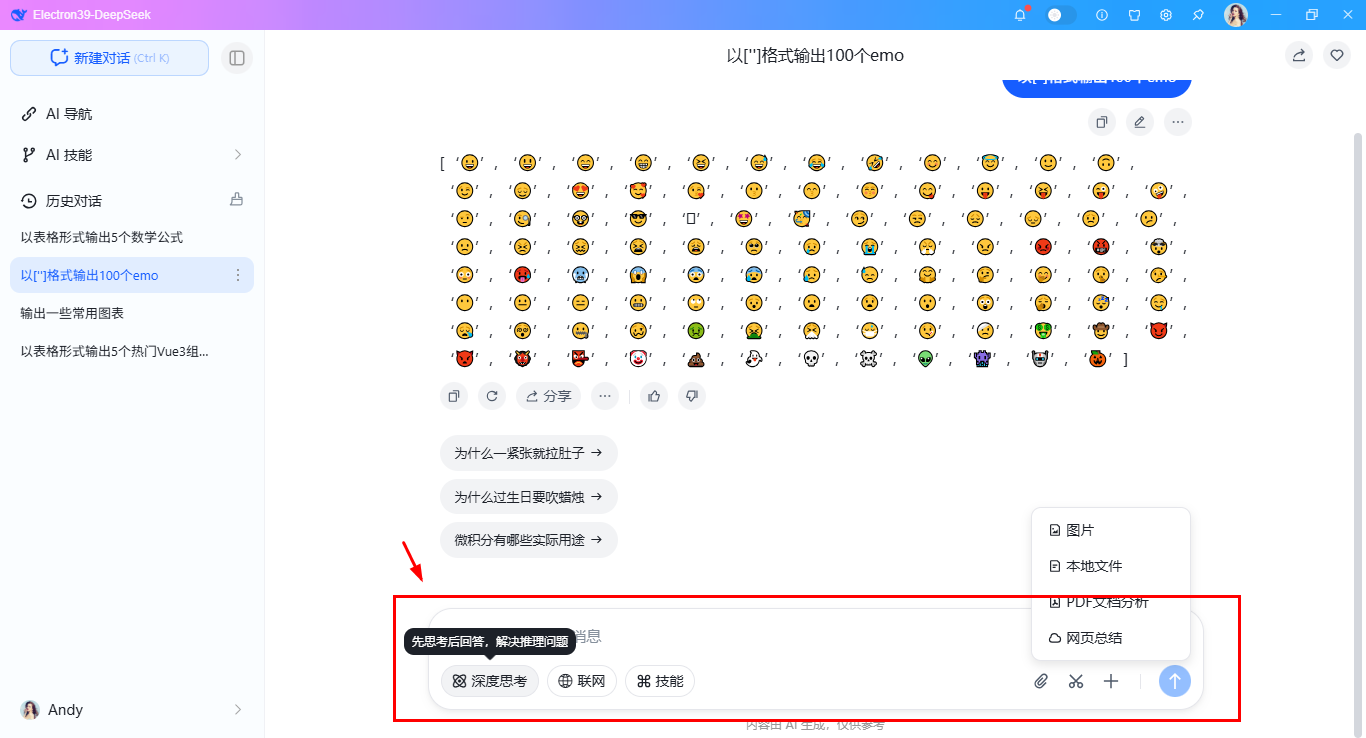This screenshot has height=738, width=1366.
Task: Focus the message input field
Action: click(x=815, y=636)
